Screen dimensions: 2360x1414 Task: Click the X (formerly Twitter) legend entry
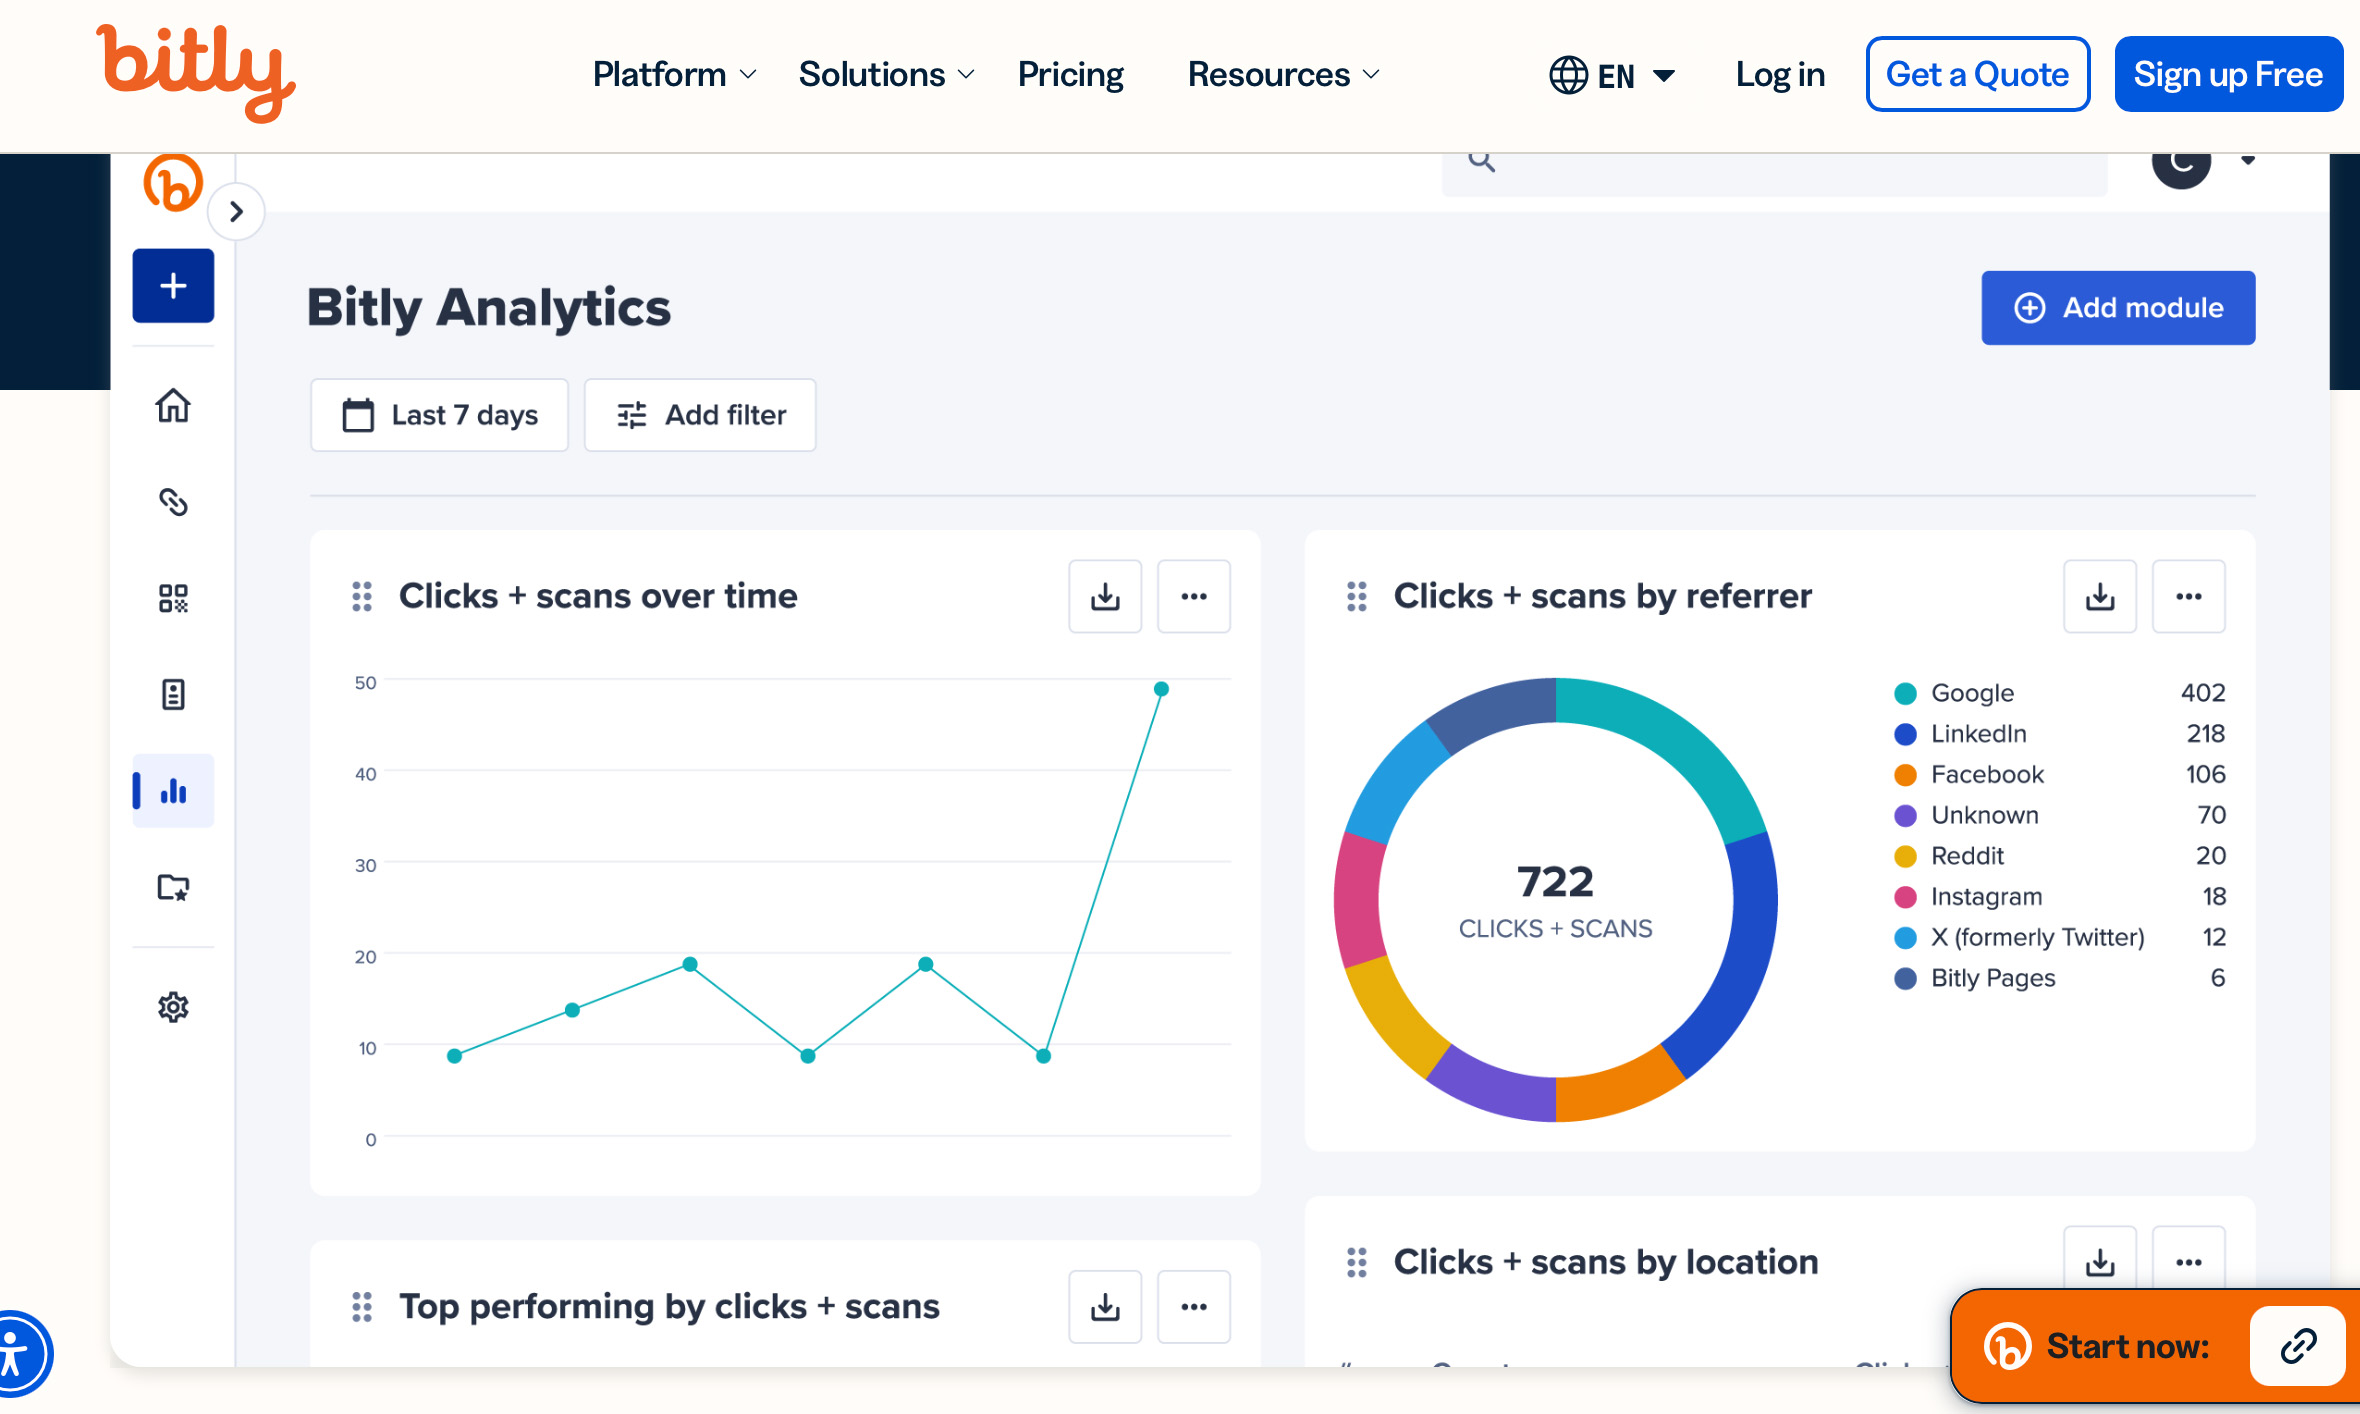pyautogui.click(x=2059, y=937)
